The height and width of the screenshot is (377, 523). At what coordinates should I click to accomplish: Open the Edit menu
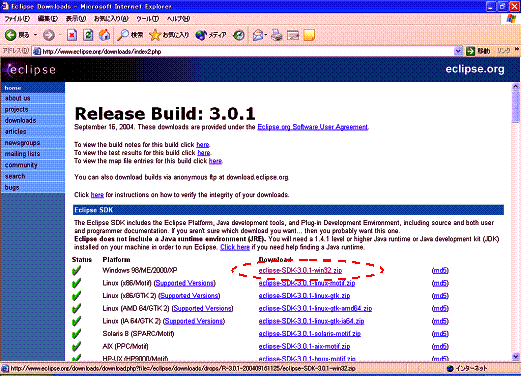pyautogui.click(x=48, y=19)
